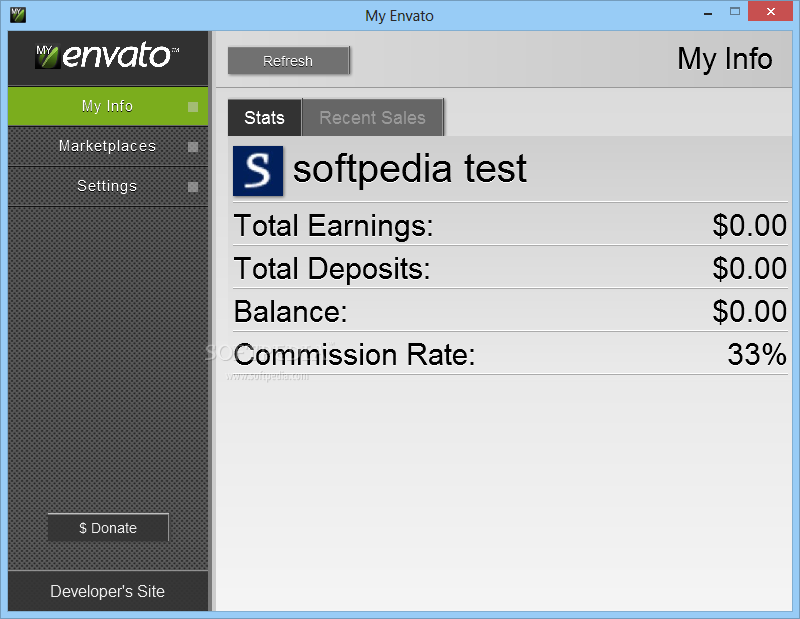Click the Total Earnings label
Viewport: 800px width, 619px height.
(333, 226)
